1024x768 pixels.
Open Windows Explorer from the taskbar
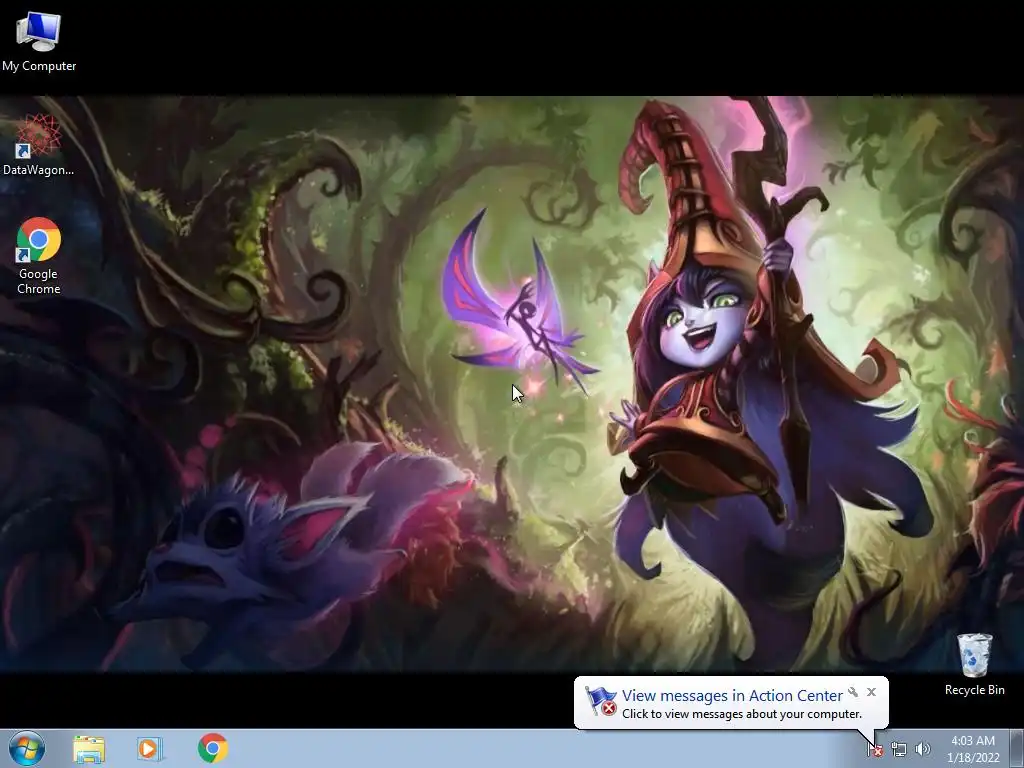tap(89, 748)
